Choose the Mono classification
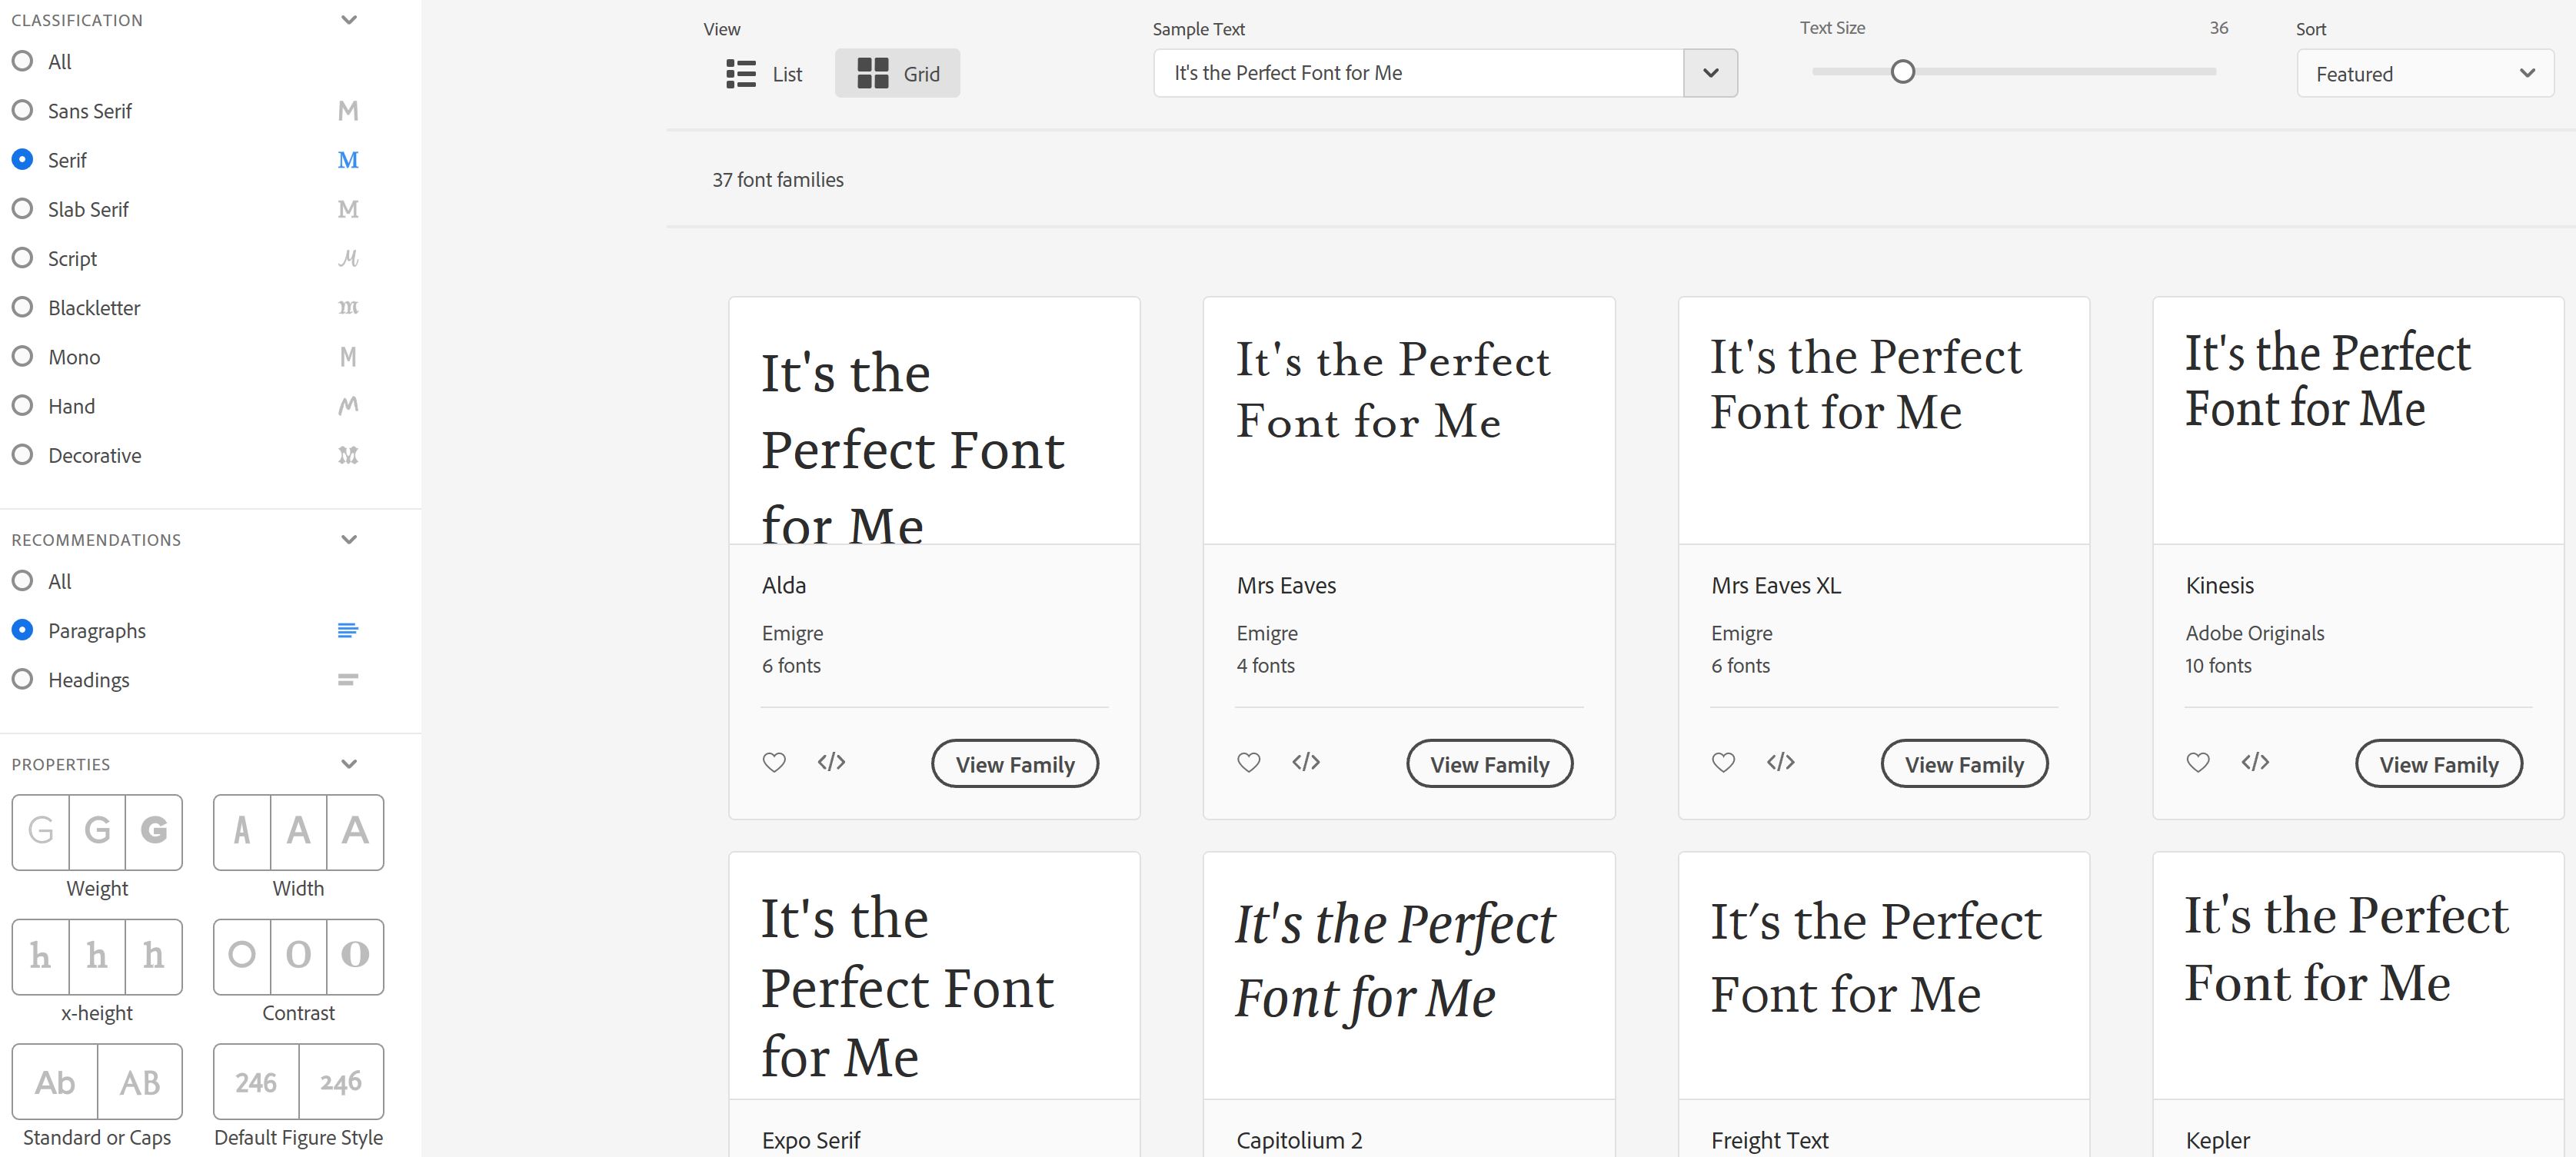This screenshot has width=2576, height=1157. [x=22, y=356]
